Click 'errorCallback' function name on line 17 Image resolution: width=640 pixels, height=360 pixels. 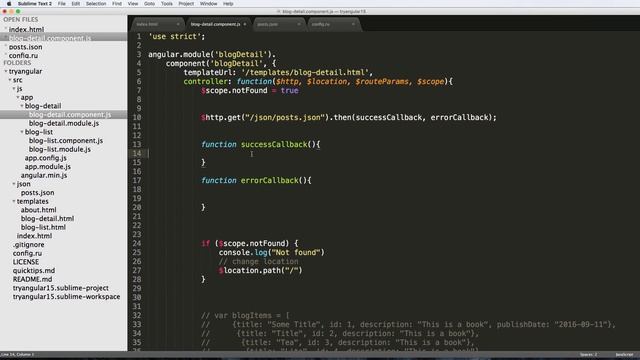[x=269, y=180]
